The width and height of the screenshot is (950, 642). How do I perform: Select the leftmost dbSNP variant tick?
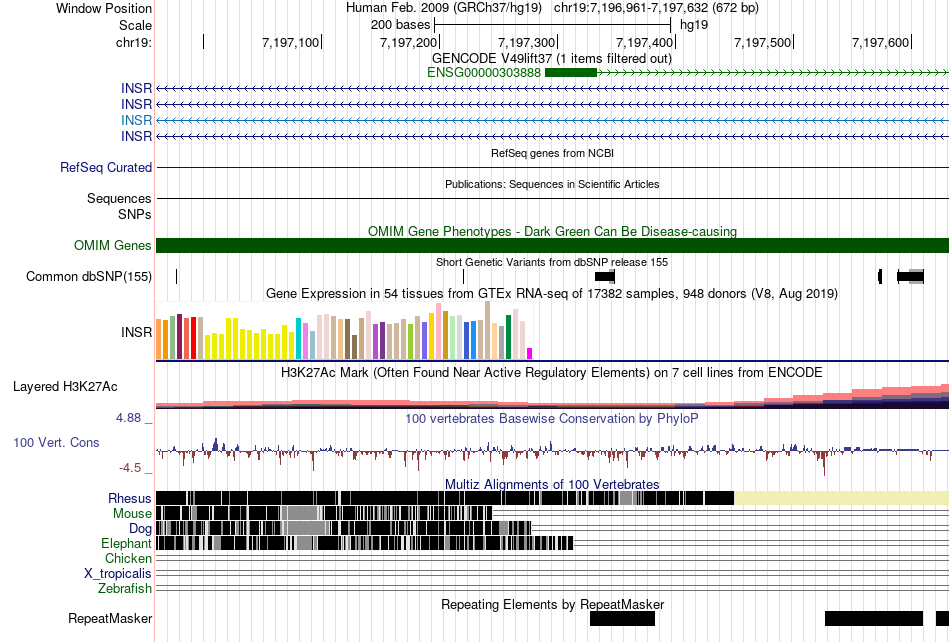[x=176, y=277]
